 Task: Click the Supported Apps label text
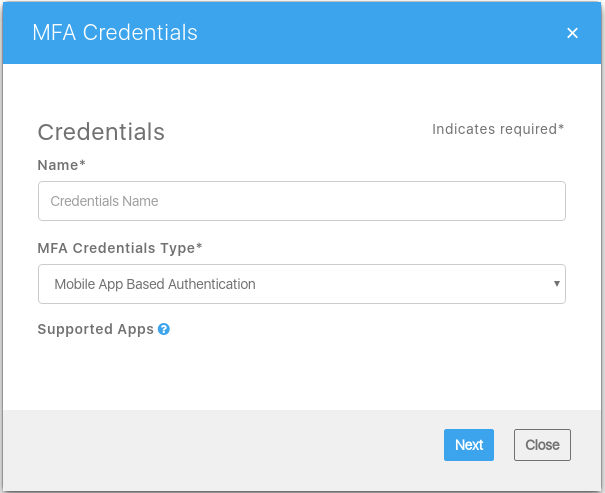pos(96,329)
